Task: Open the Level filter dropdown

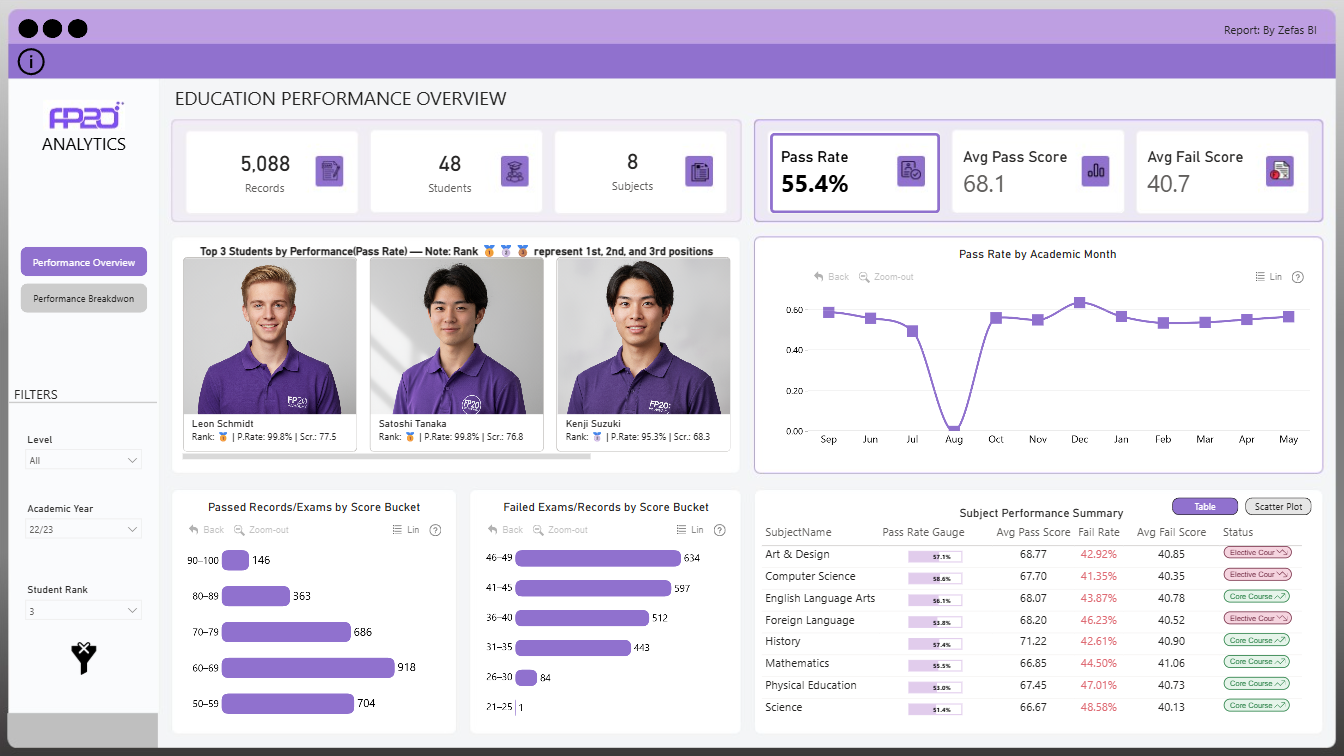Action: (83, 459)
